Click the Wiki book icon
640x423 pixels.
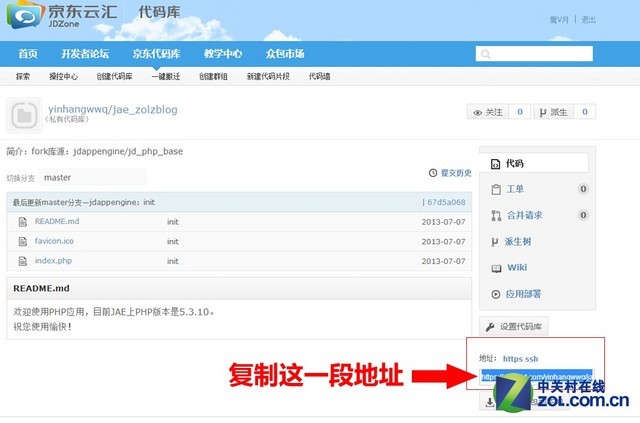[496, 268]
